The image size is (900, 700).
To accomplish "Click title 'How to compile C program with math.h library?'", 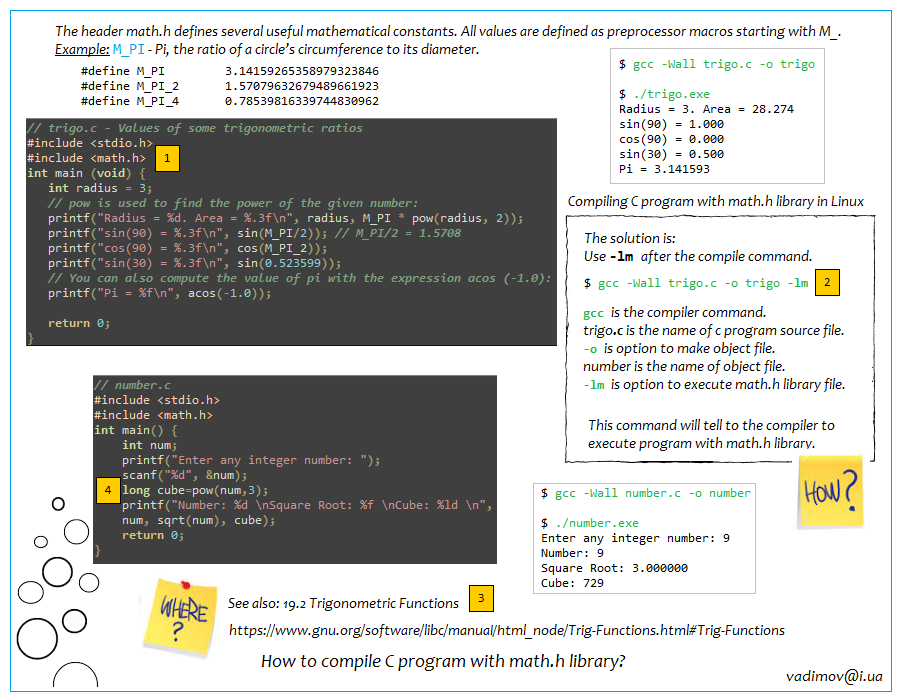I will tap(443, 660).
